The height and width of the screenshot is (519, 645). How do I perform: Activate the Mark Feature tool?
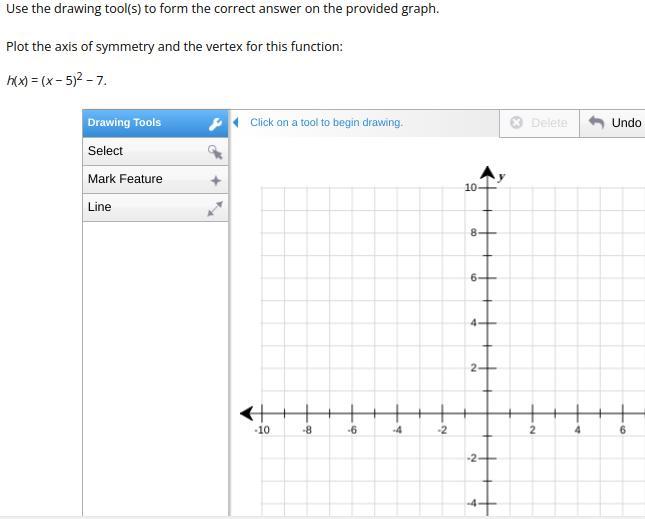coord(125,179)
